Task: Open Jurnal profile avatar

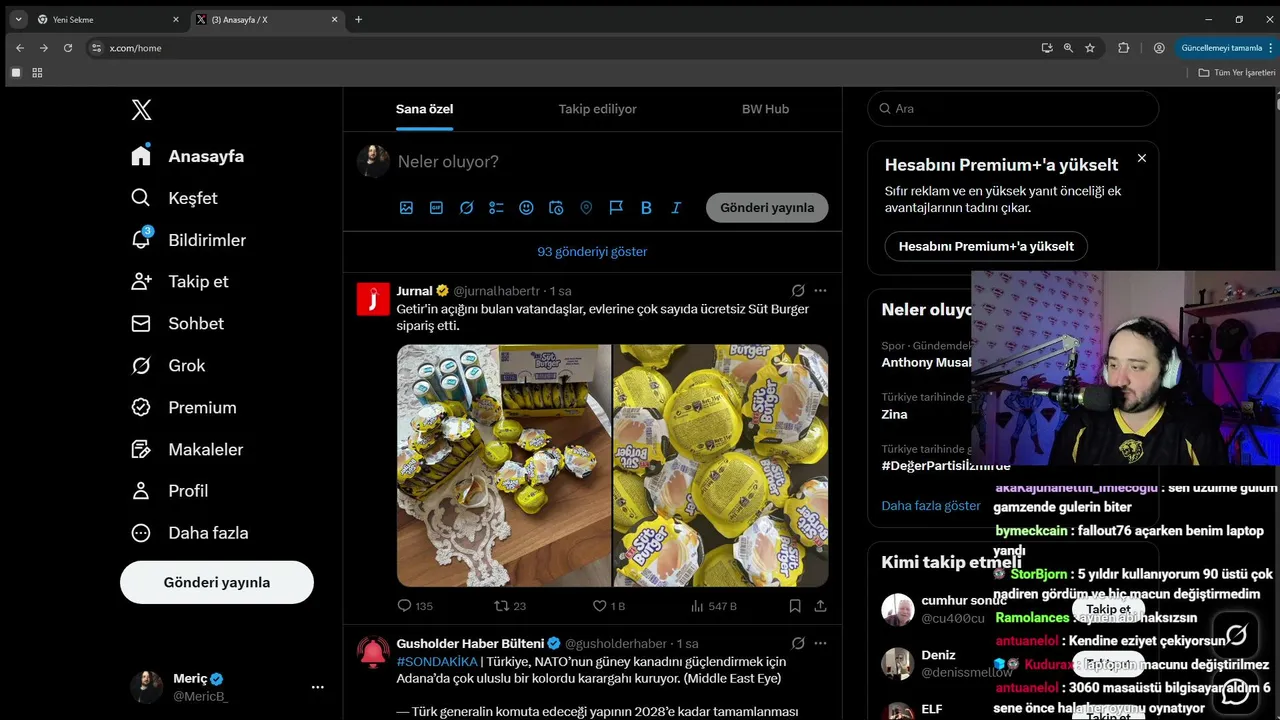Action: tap(373, 299)
